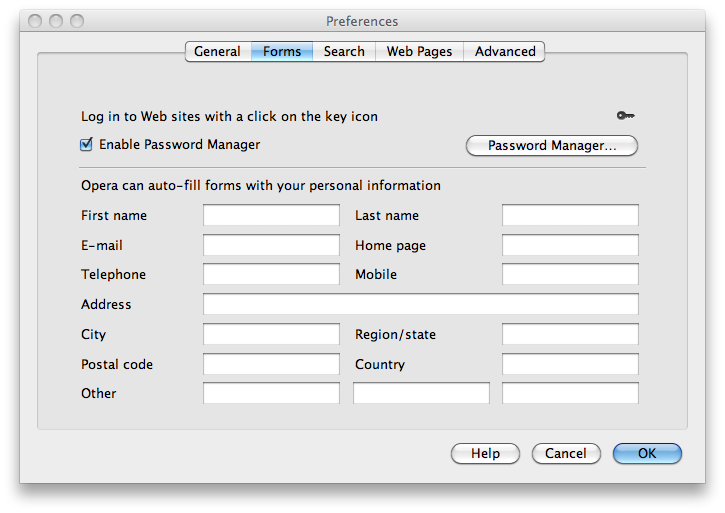Switch to the General tab
Image resolution: width=725 pixels, height=513 pixels.
point(217,52)
